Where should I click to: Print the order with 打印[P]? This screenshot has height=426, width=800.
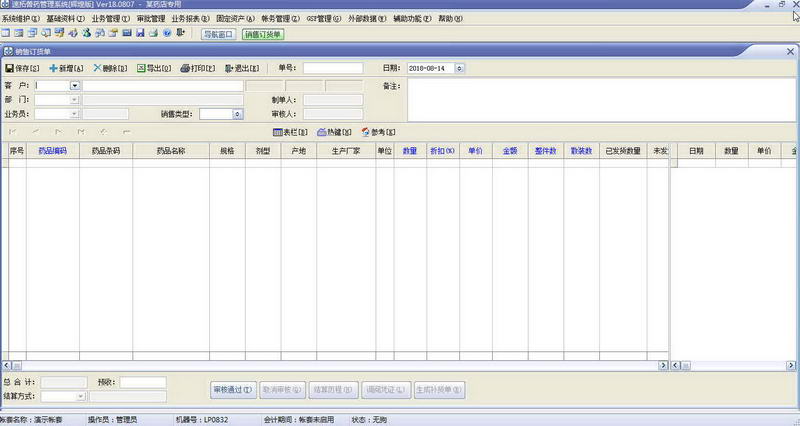(198, 68)
